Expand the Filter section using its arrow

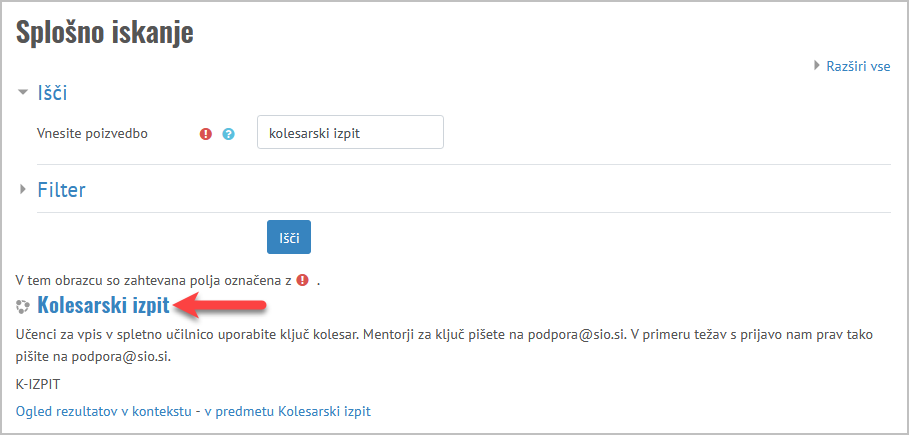tap(23, 189)
